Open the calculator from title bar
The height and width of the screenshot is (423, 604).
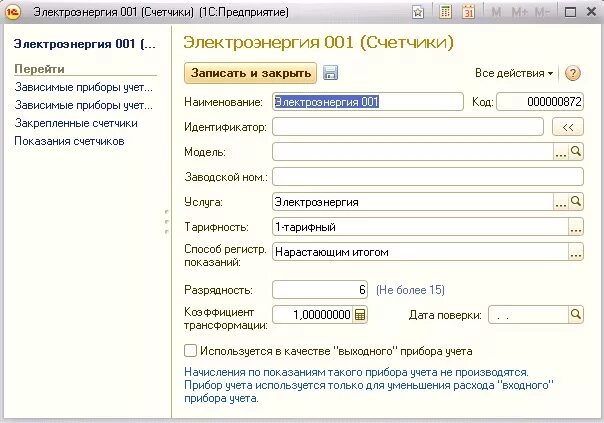click(x=445, y=12)
